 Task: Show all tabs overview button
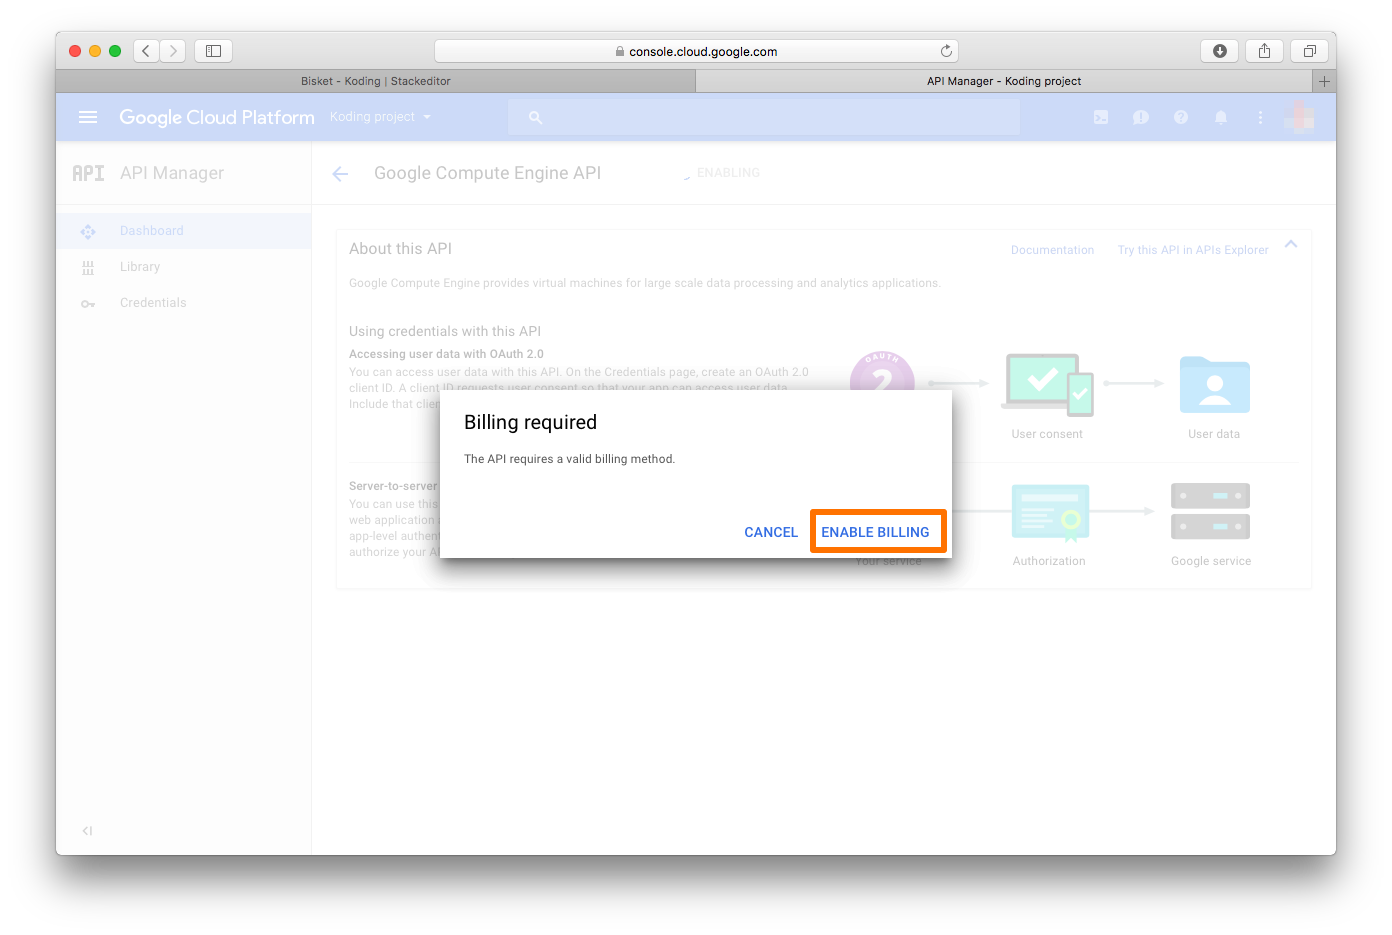[x=1309, y=51]
